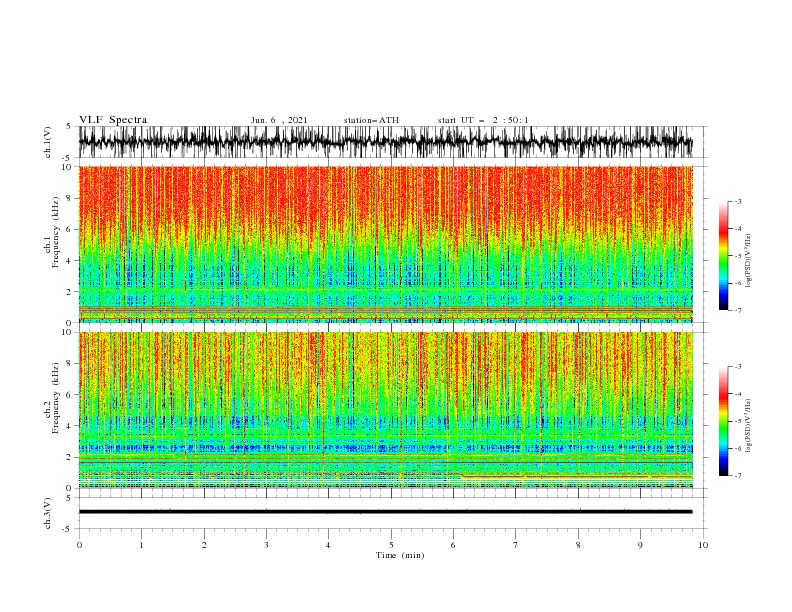792x612 pixels.
Task: Click time axis tick label "7"
Action: coord(516,545)
